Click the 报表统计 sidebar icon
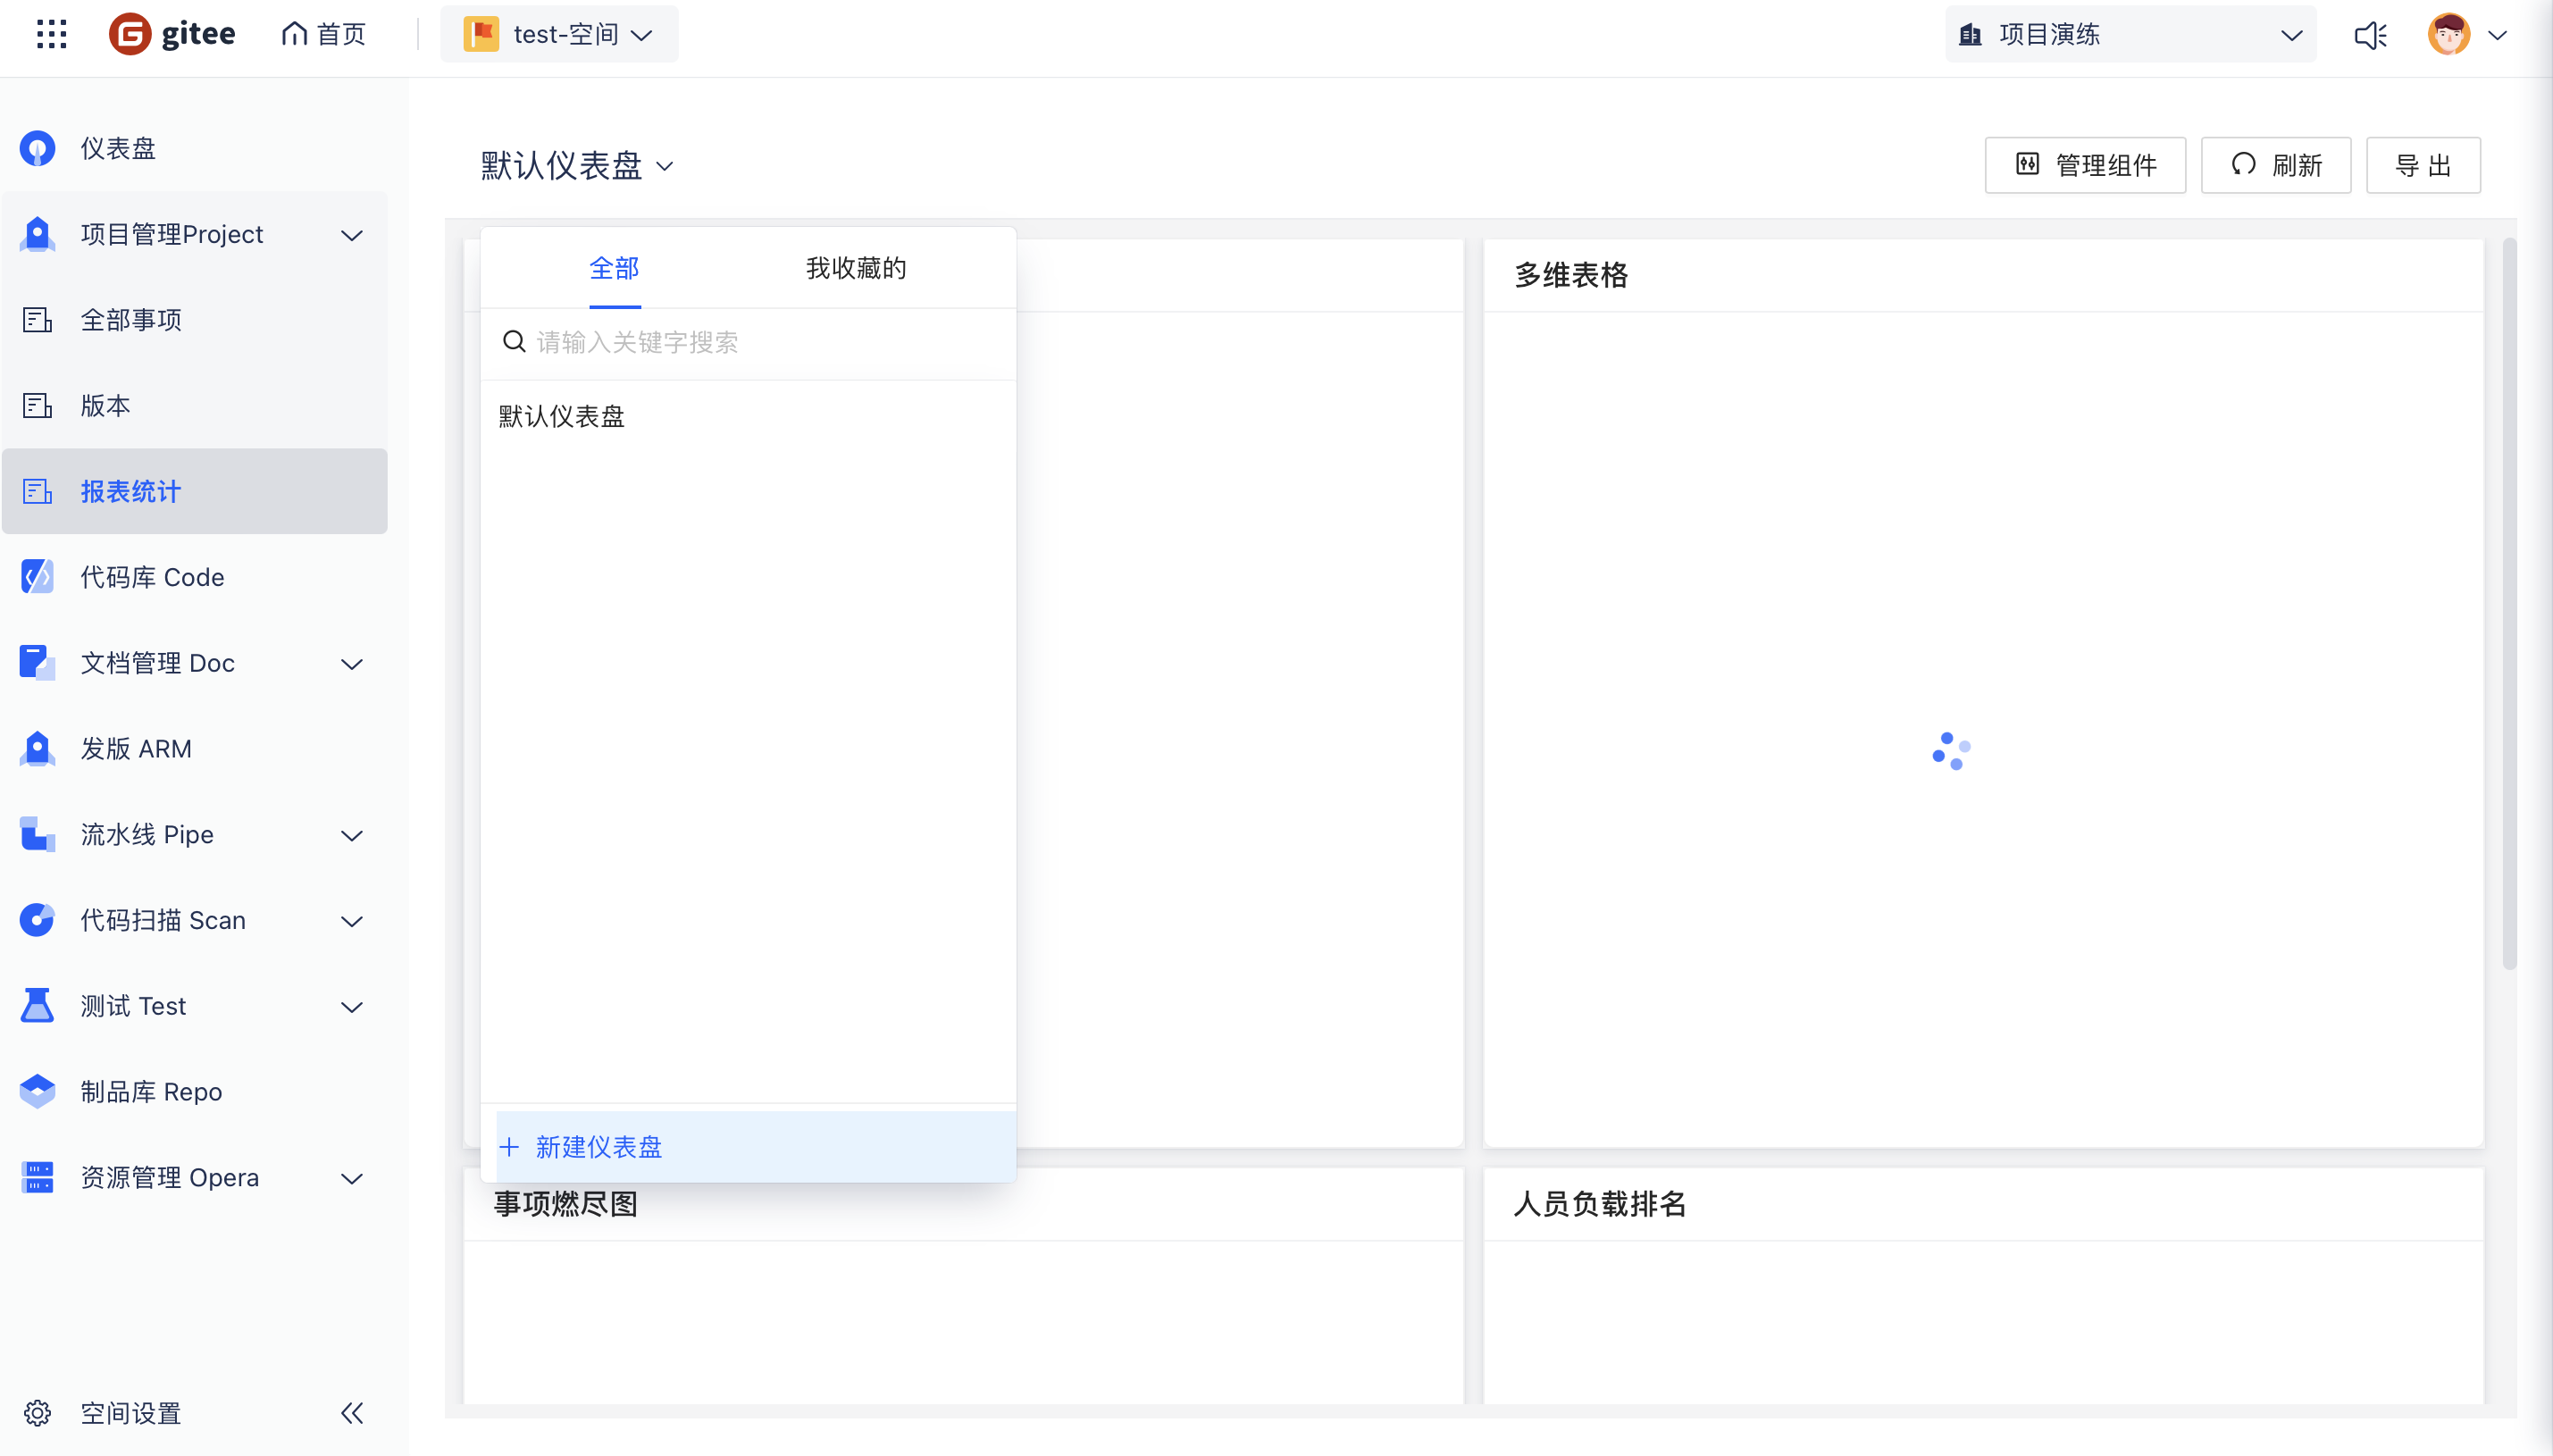 [37, 491]
